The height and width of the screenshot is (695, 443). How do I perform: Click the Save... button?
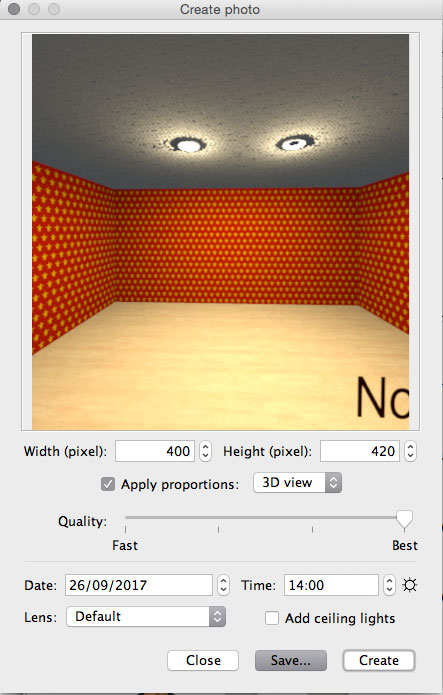[x=290, y=660]
